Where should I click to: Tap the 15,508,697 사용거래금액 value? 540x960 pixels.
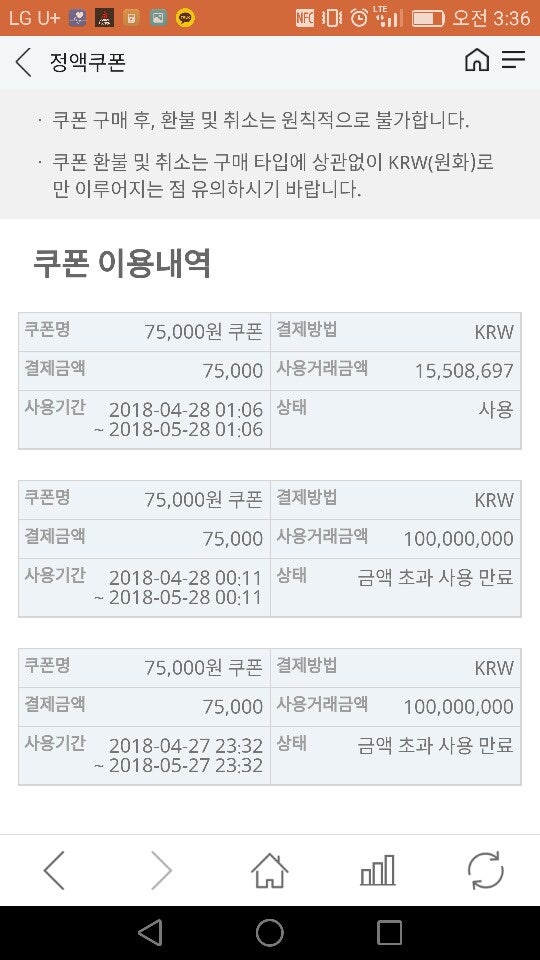(x=464, y=370)
